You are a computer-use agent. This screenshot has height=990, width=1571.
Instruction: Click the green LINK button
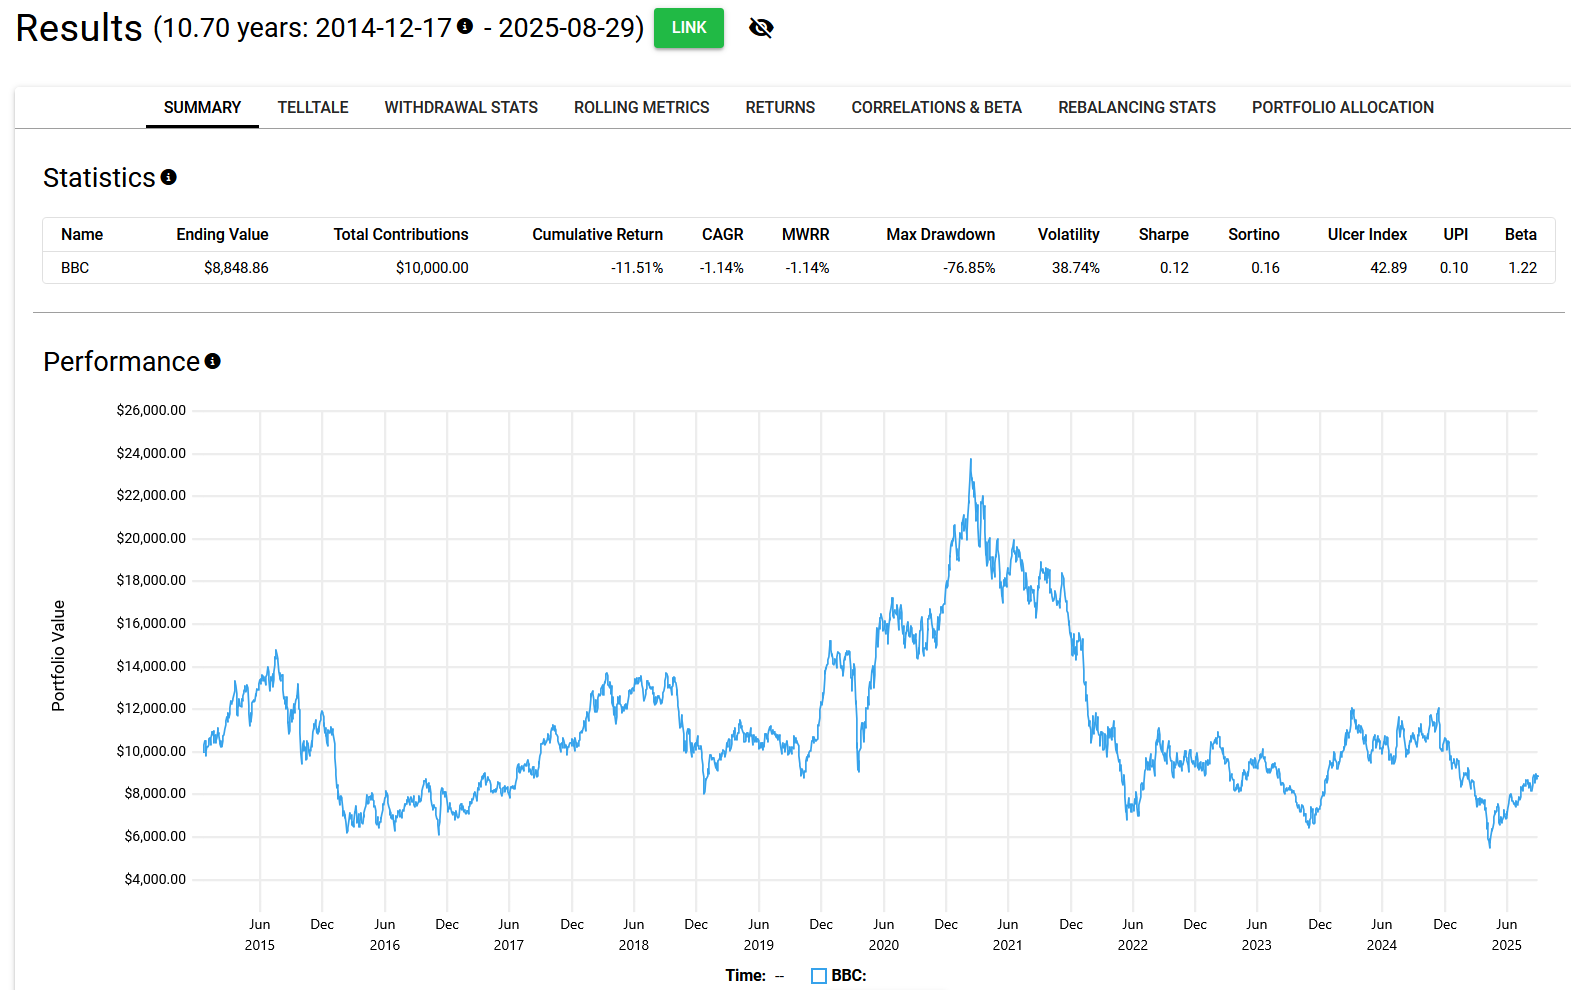pyautogui.click(x=689, y=28)
